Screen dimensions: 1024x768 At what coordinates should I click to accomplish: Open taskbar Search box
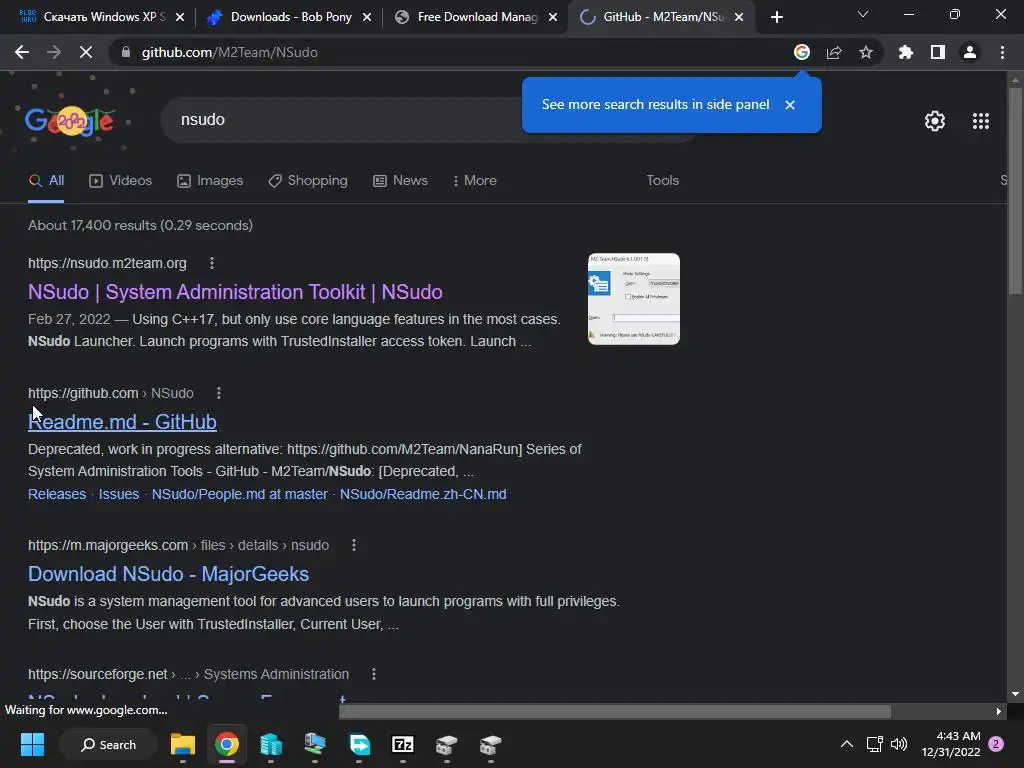(108, 744)
